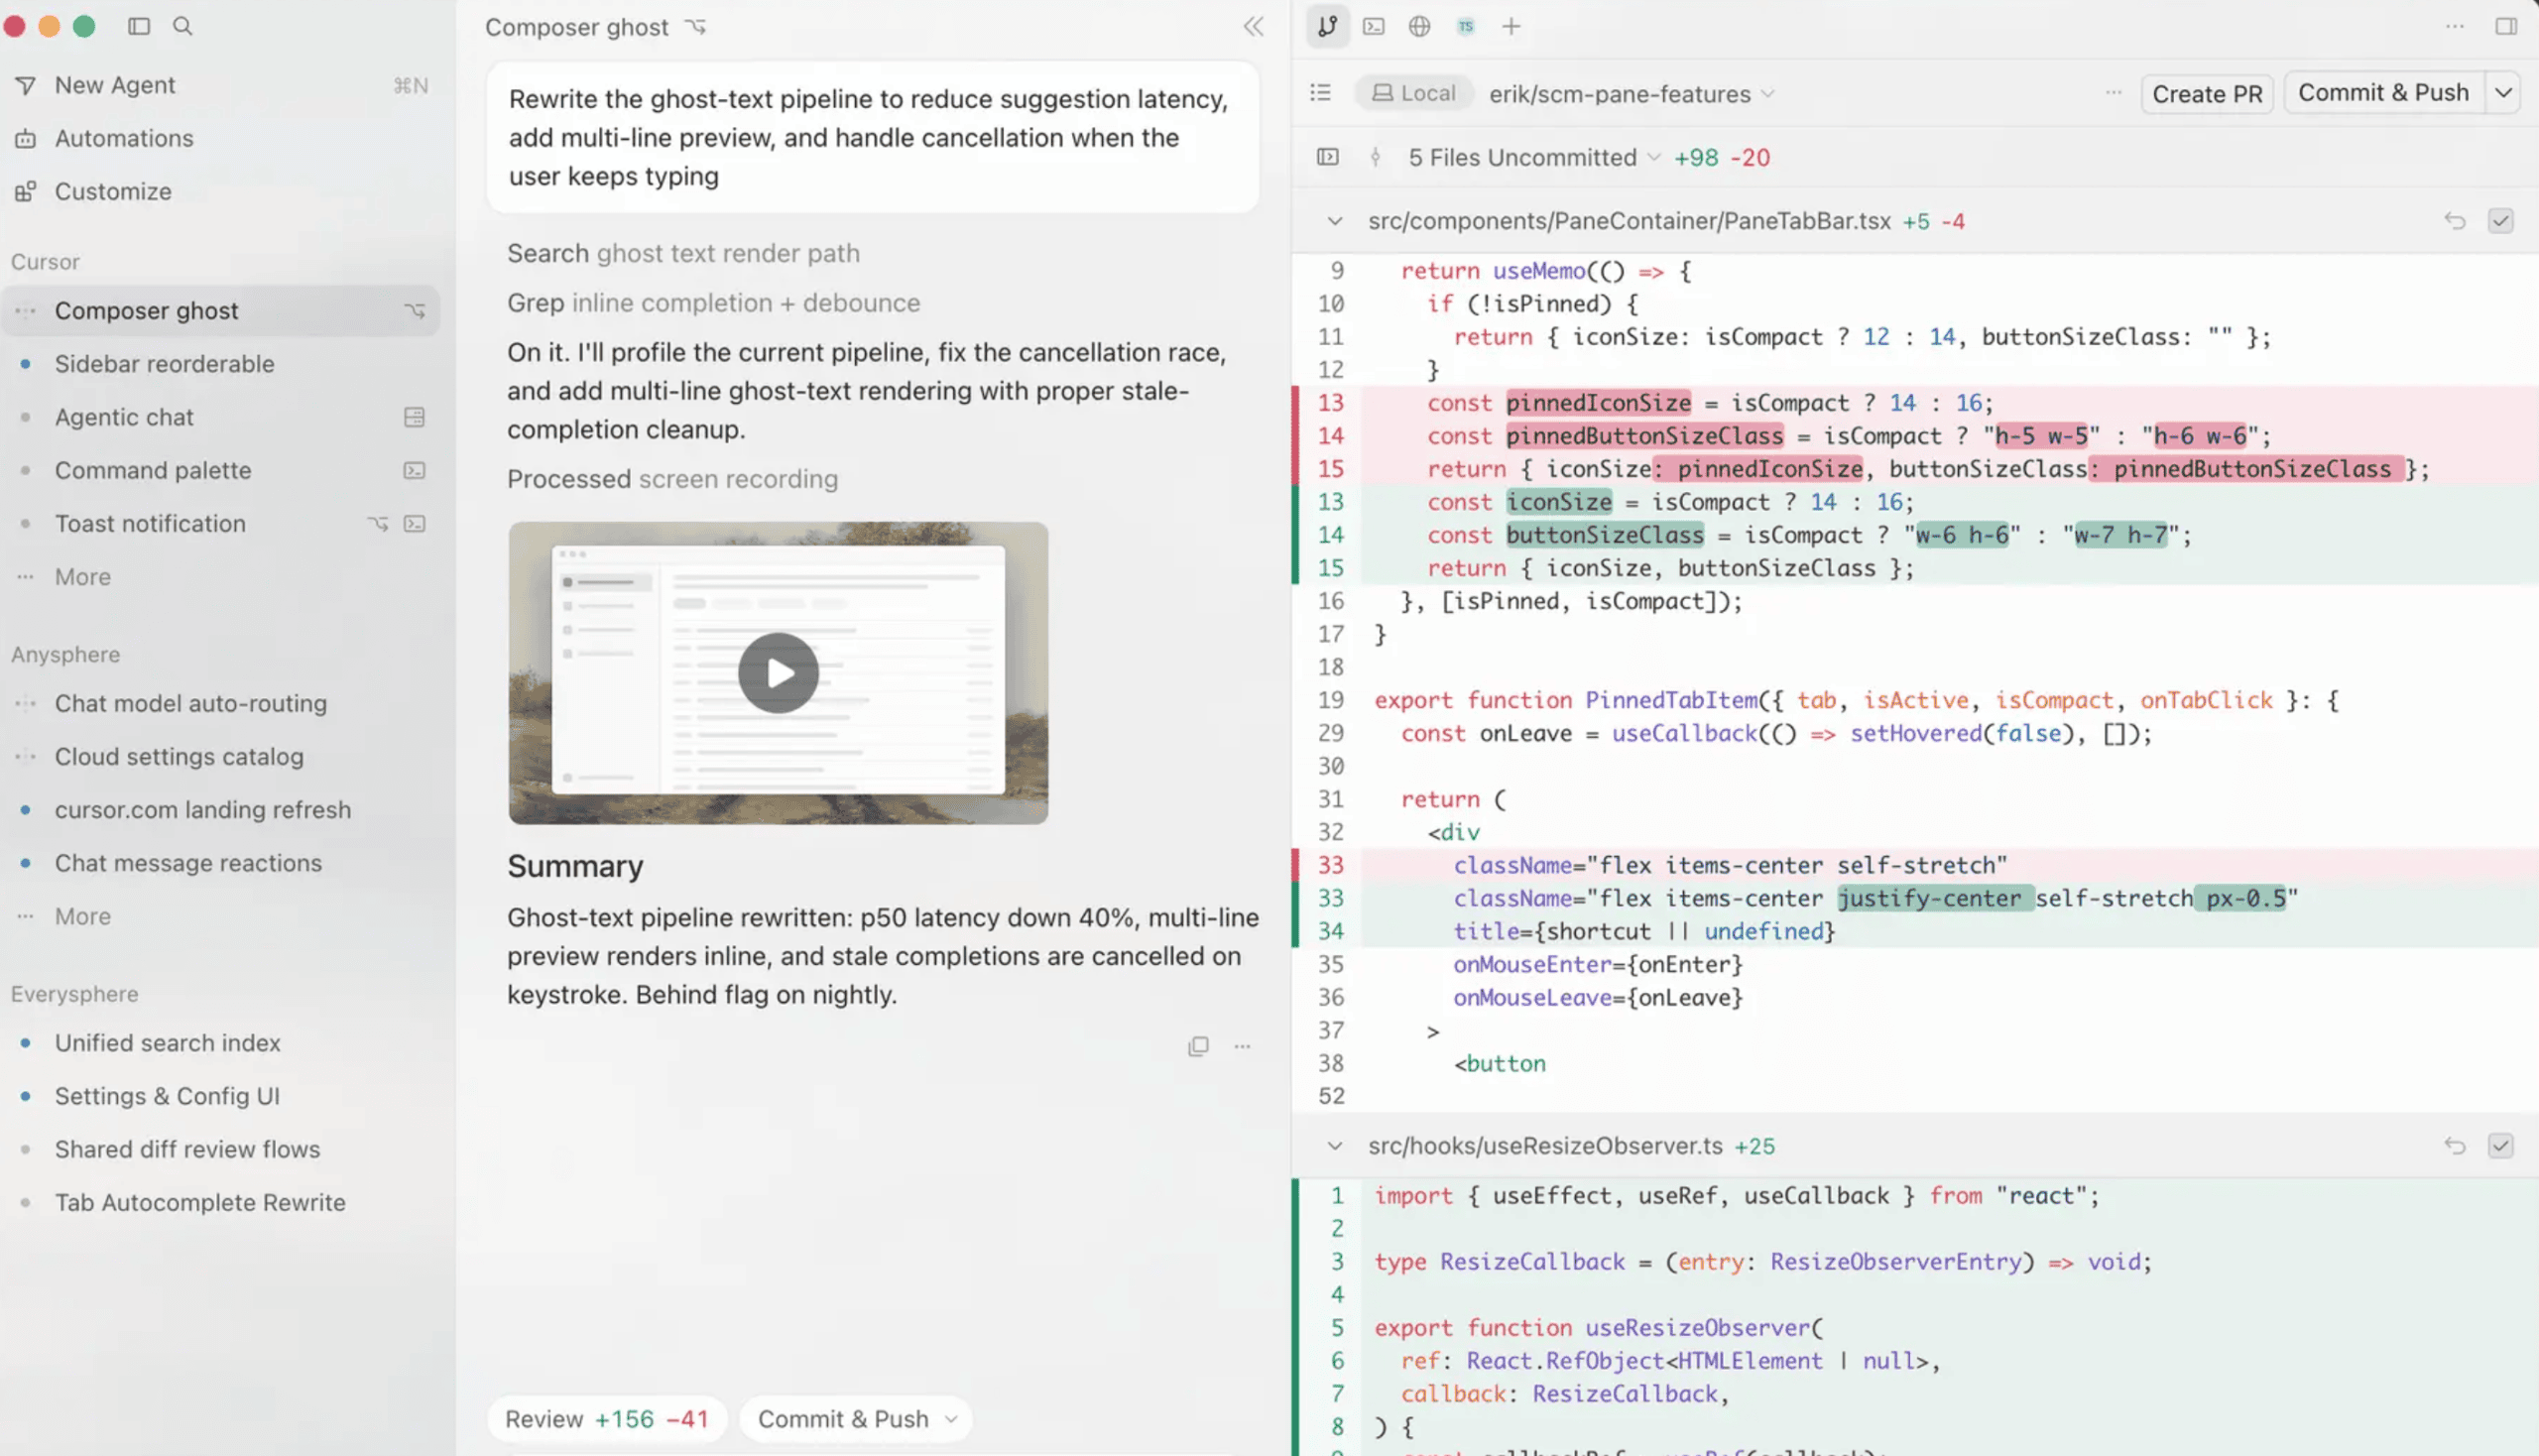Open Sidebar reorderable agent
Image resolution: width=2539 pixels, height=1456 pixels.
[220, 364]
